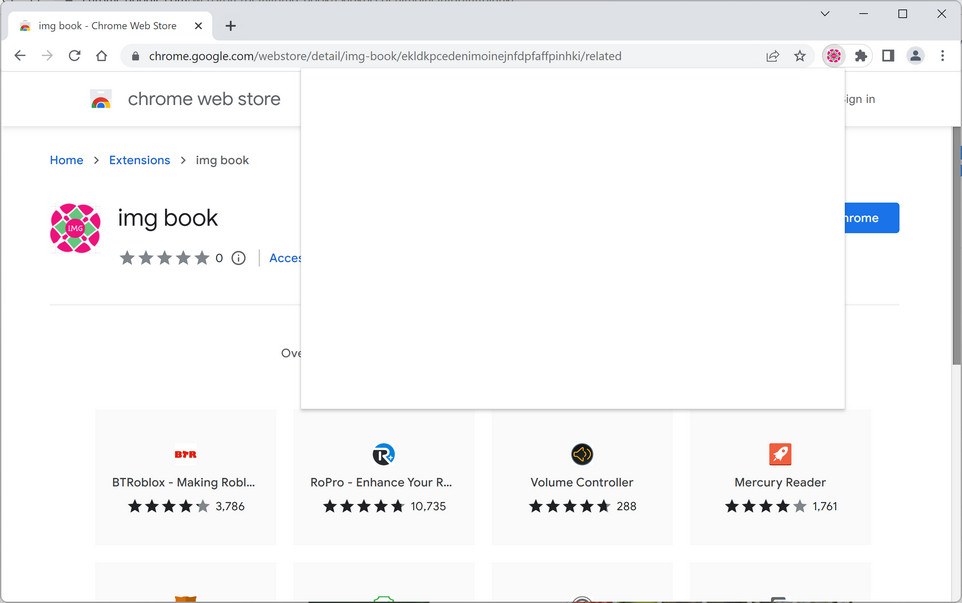The height and width of the screenshot is (603, 962).
Task: Go back to the previous page
Action: (20, 56)
